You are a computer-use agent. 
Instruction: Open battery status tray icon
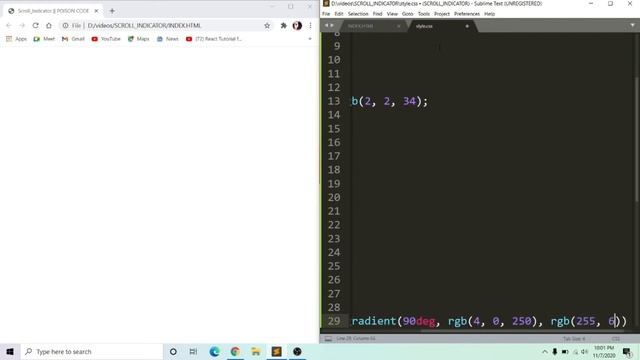[x=565, y=351]
